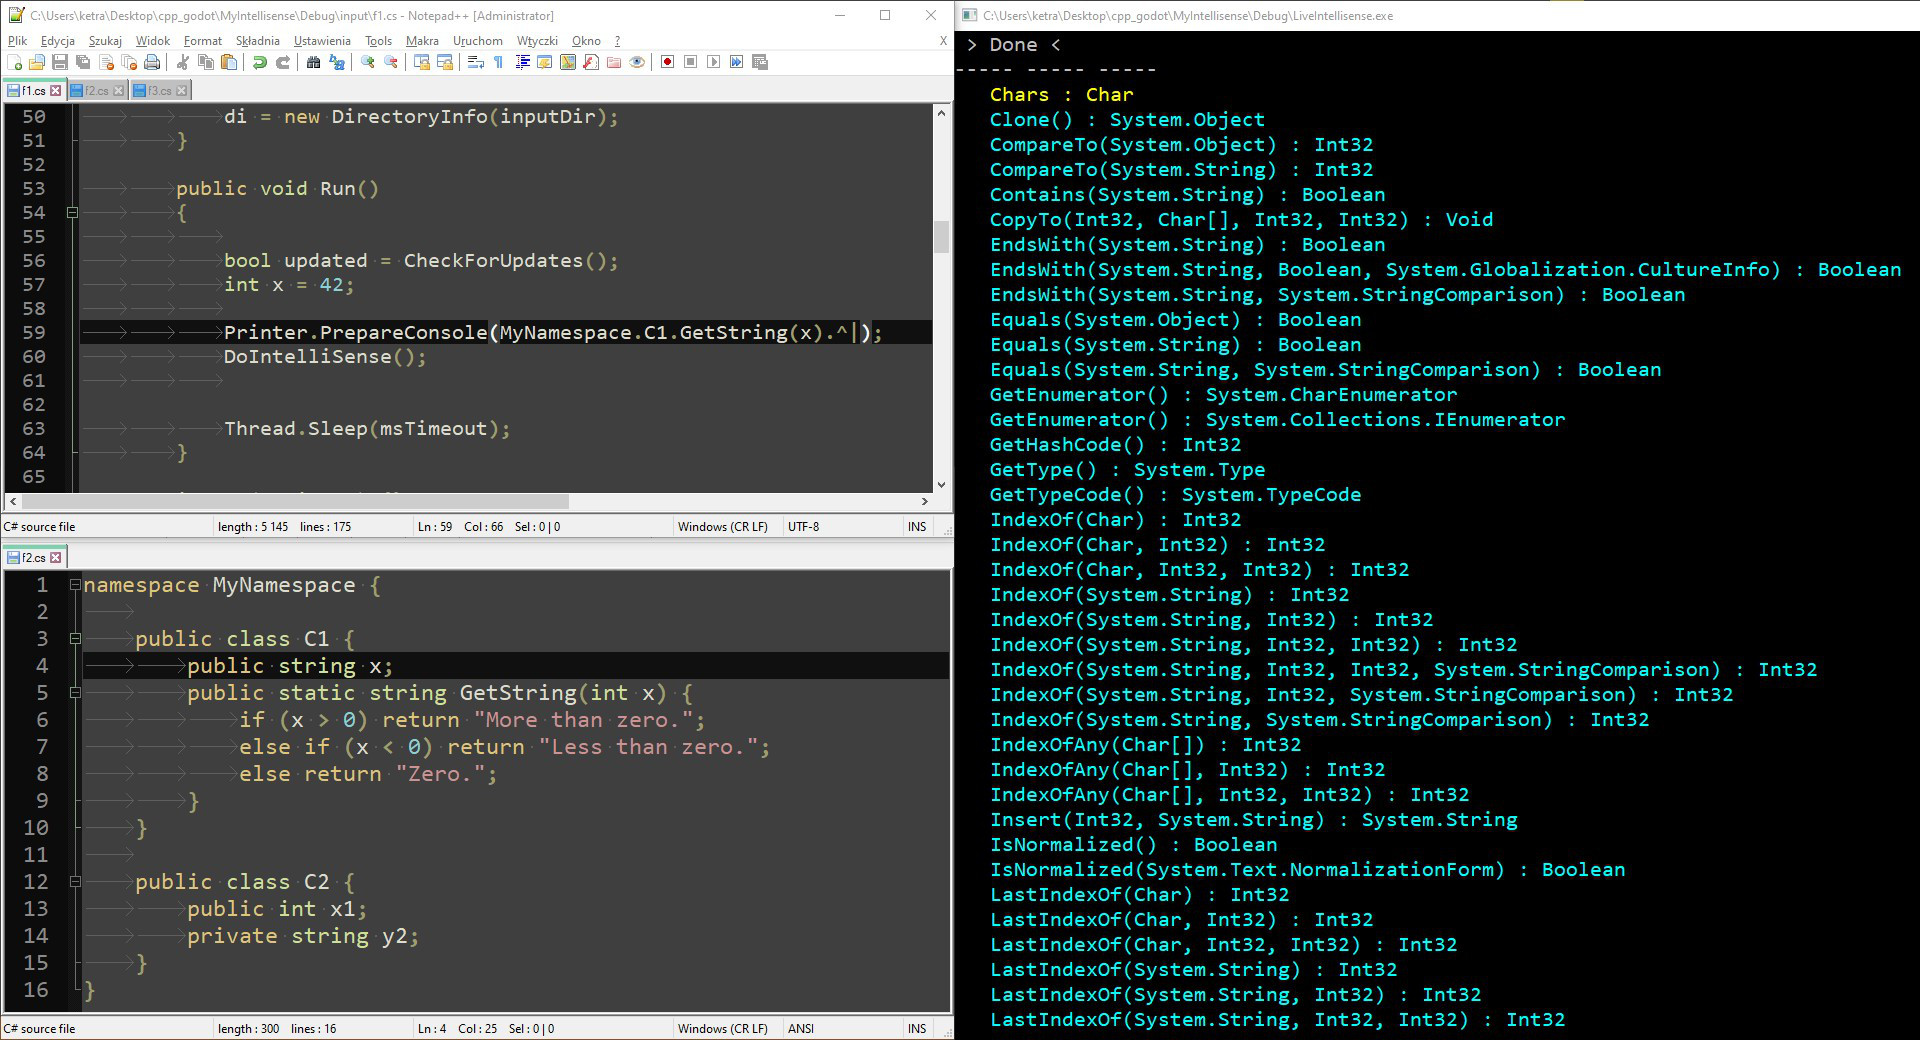Paste from the clipboard
This screenshot has height=1040, width=1920.
pos(228,62)
